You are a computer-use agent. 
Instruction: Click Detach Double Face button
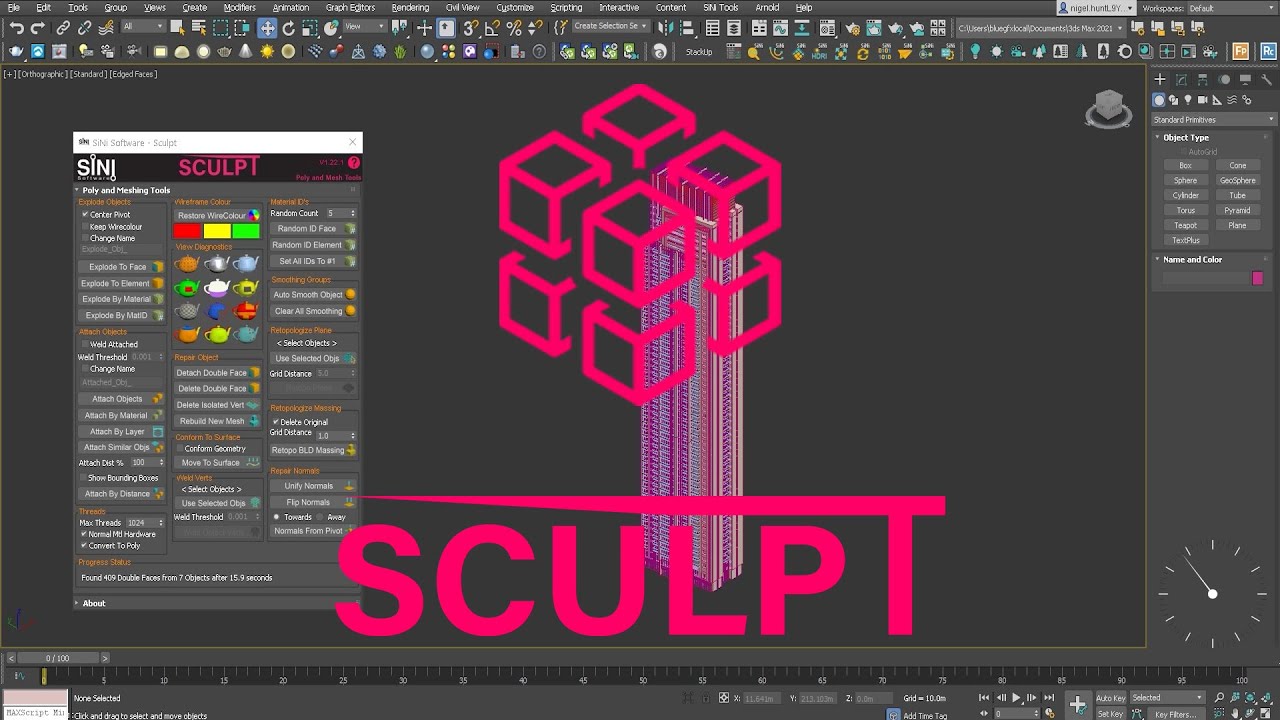(x=217, y=373)
